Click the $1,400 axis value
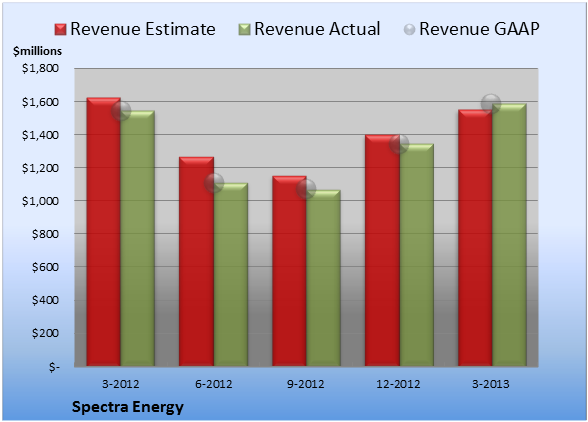Viewport: 588px width, 422px height. (x=40, y=135)
